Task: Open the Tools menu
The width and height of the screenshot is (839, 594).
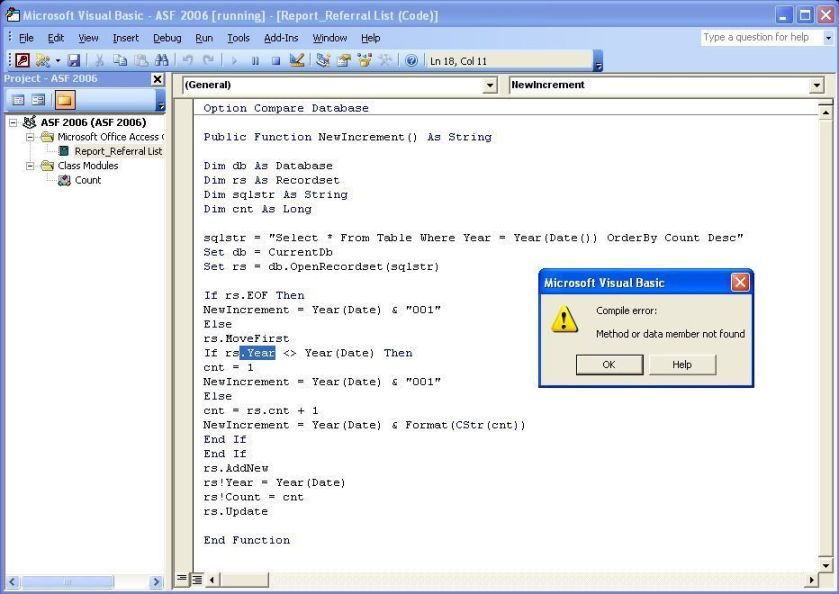Action: pyautogui.click(x=238, y=38)
